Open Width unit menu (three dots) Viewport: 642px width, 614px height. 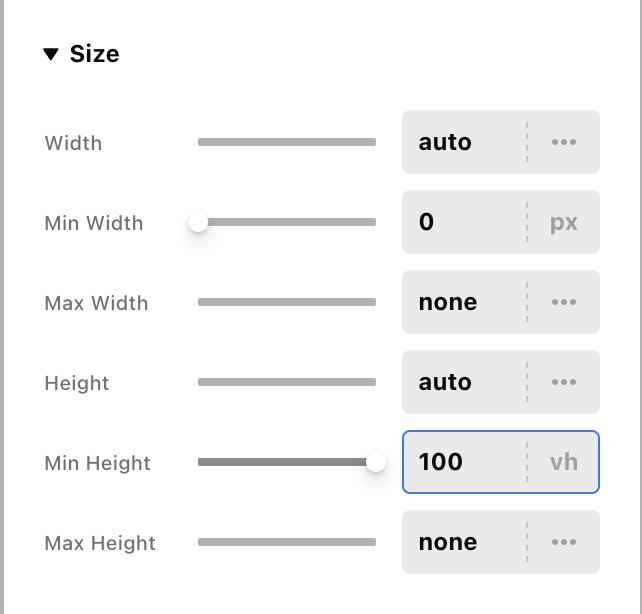[x=564, y=142]
